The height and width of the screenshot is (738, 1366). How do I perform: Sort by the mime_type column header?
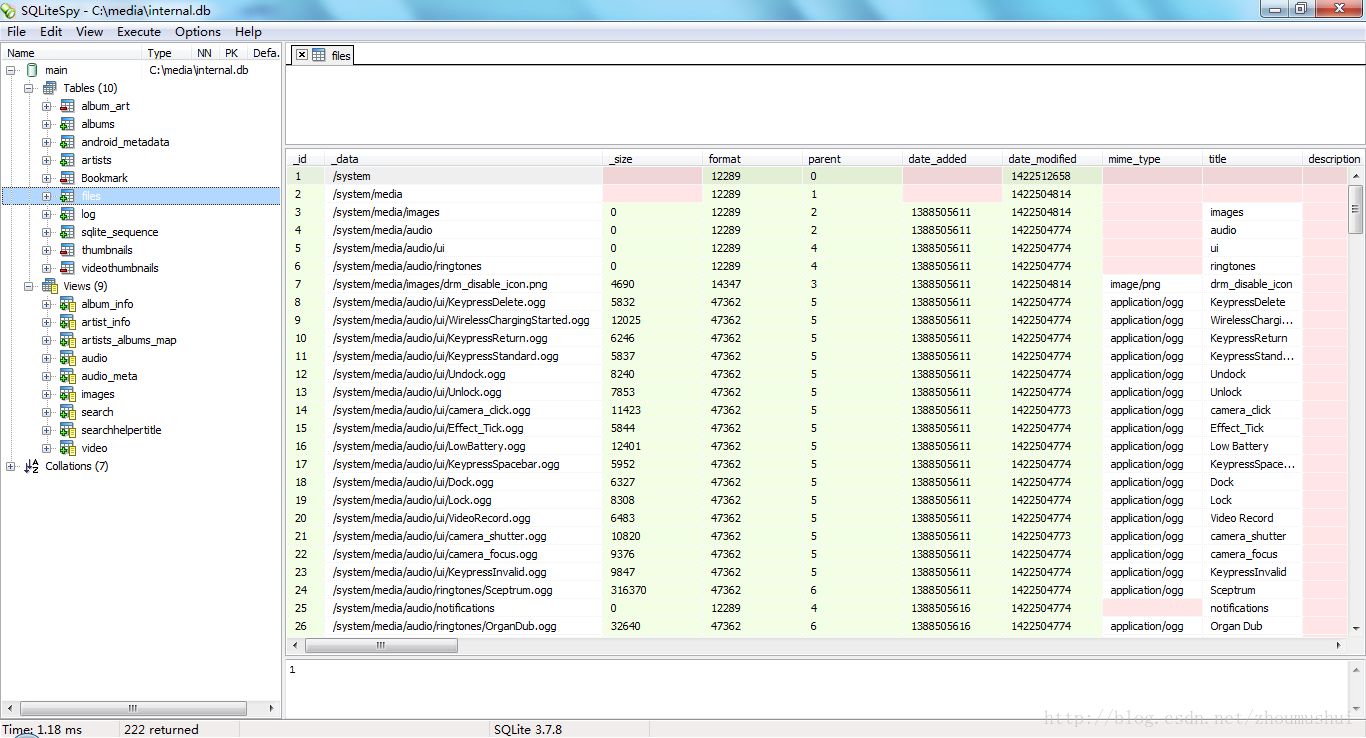click(x=1153, y=159)
